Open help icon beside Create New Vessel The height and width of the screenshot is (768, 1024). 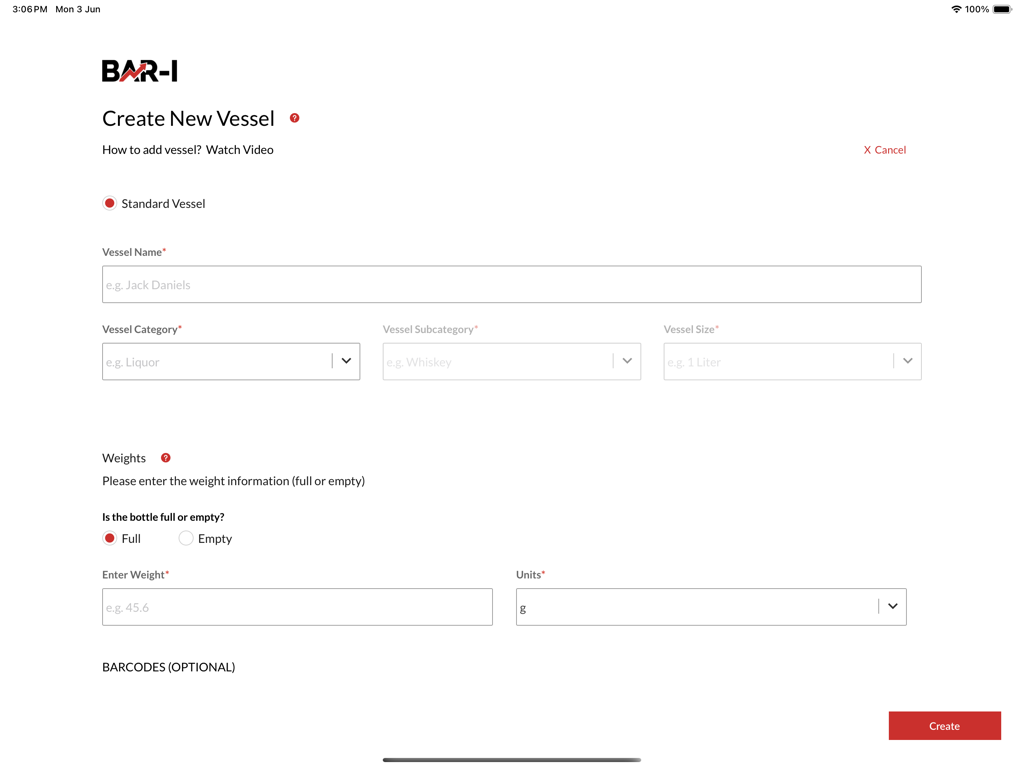[294, 118]
